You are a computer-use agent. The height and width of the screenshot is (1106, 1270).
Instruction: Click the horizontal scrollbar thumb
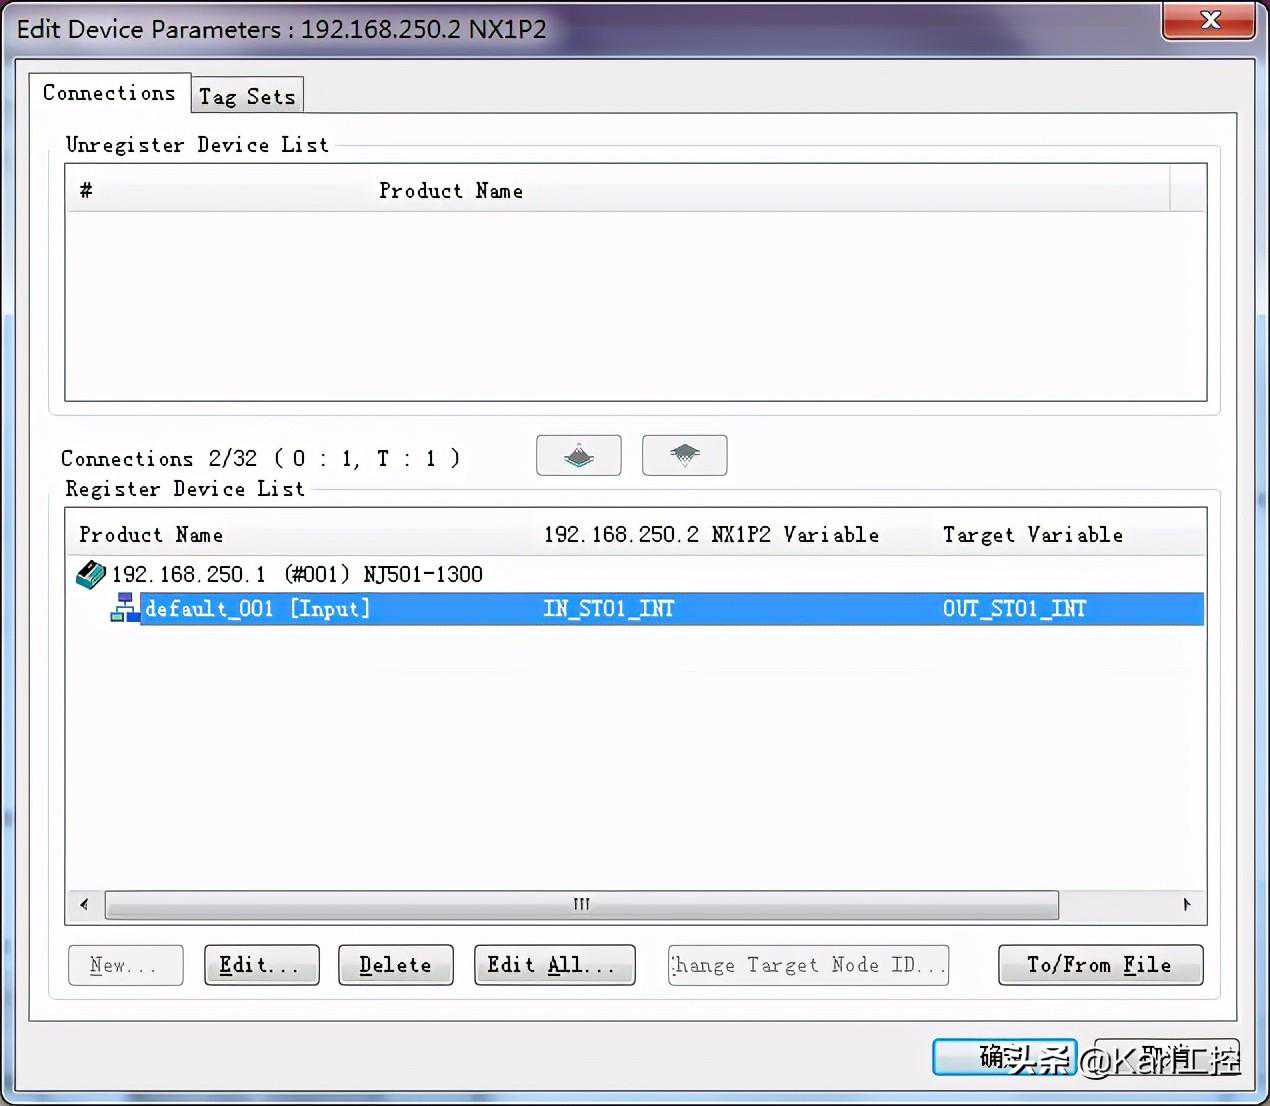581,904
